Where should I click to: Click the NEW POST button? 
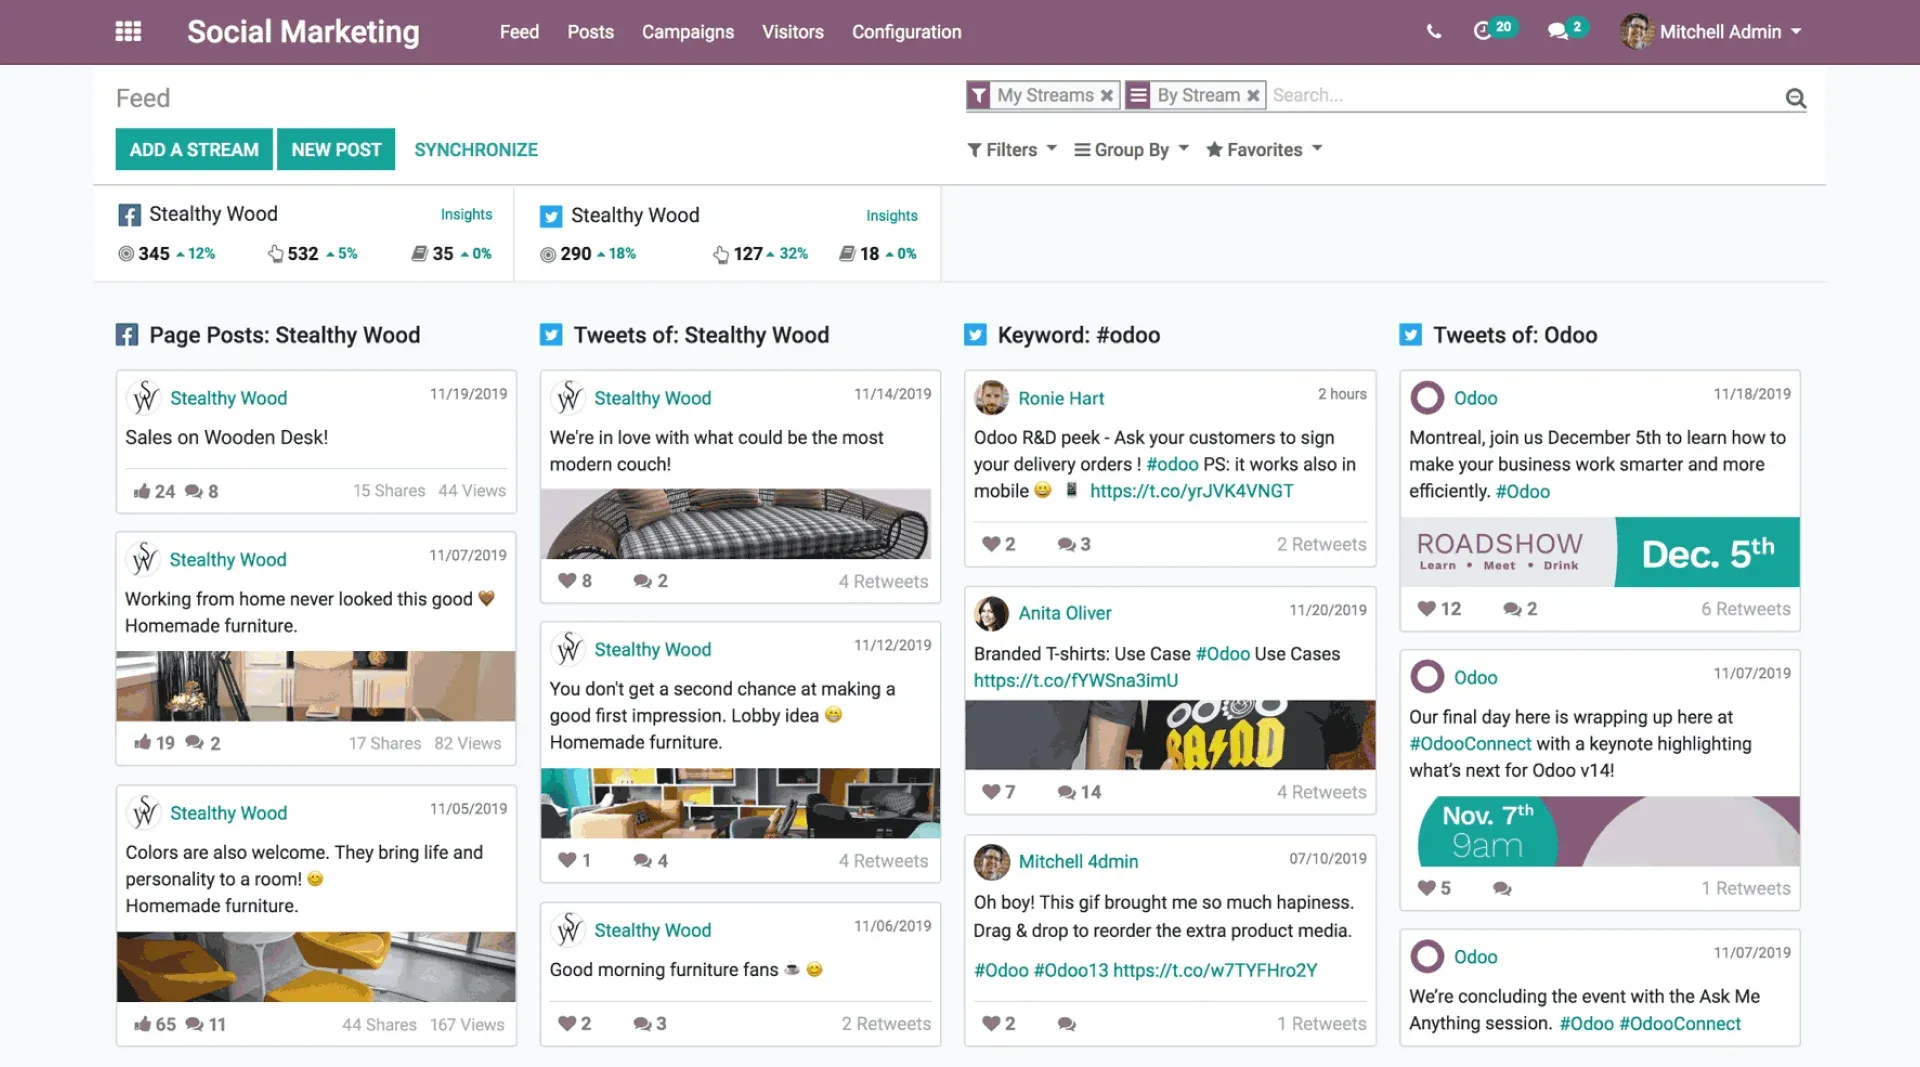(x=336, y=149)
